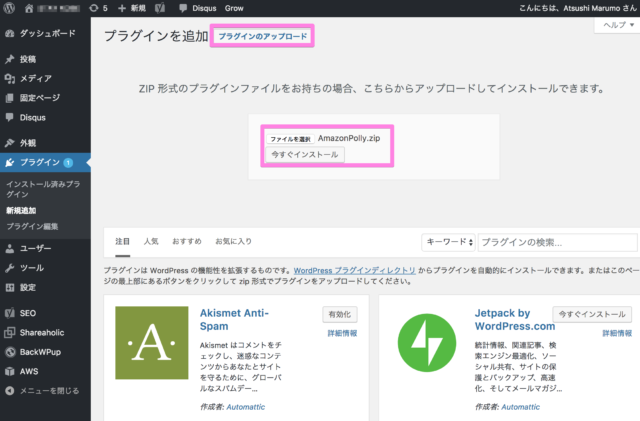The image size is (640, 421).
Task: Open 詳細情報 for Jetpack
Action: point(617,333)
